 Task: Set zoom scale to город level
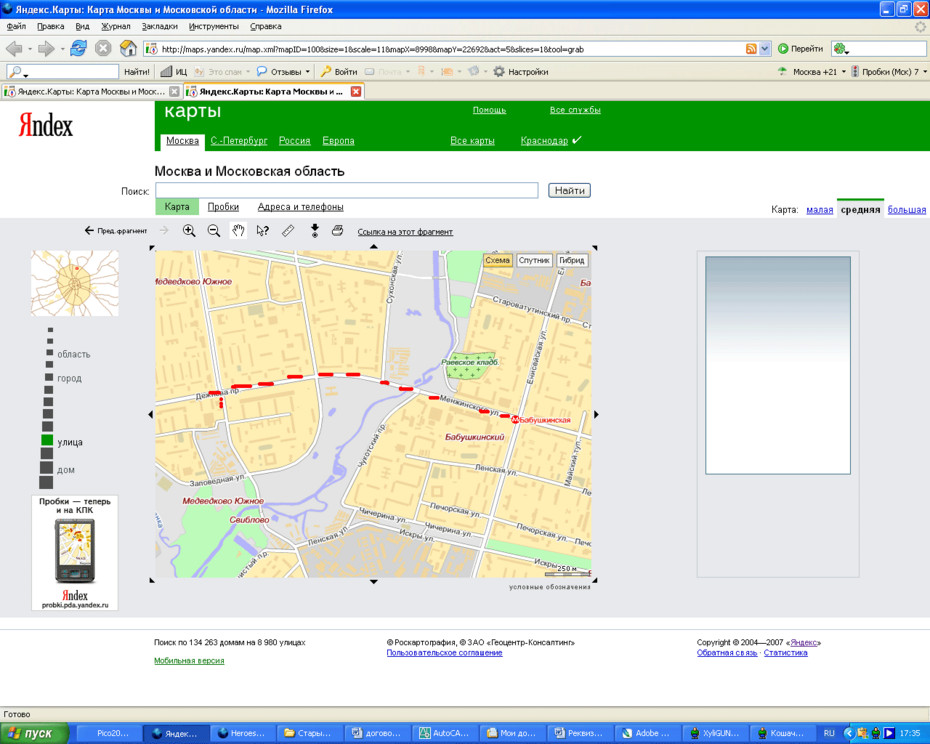coord(50,377)
